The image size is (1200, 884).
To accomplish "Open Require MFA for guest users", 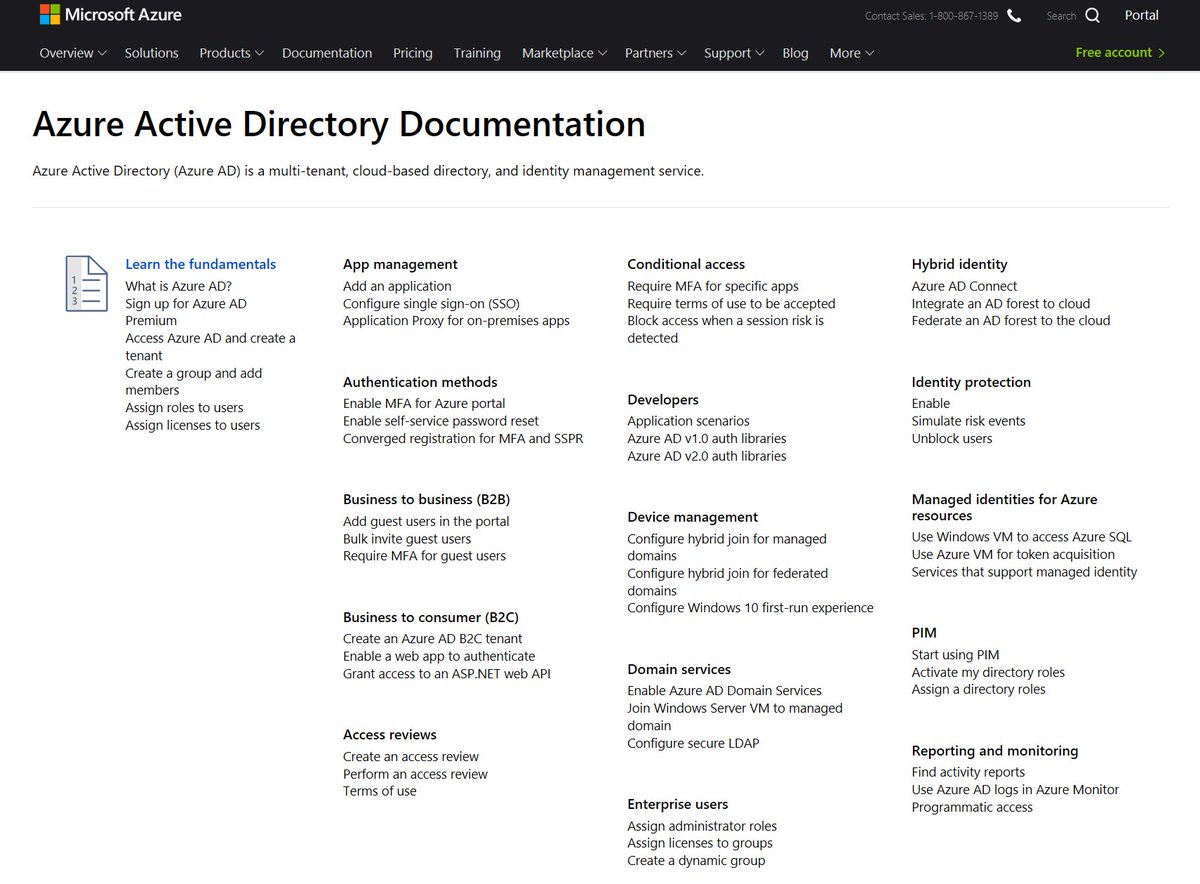I will (424, 556).
